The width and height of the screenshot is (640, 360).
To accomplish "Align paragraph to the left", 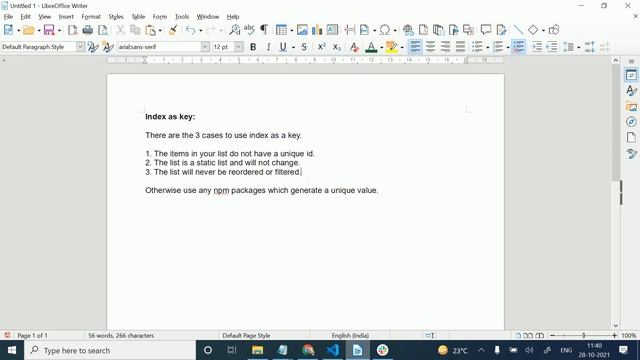I will point(415,47).
